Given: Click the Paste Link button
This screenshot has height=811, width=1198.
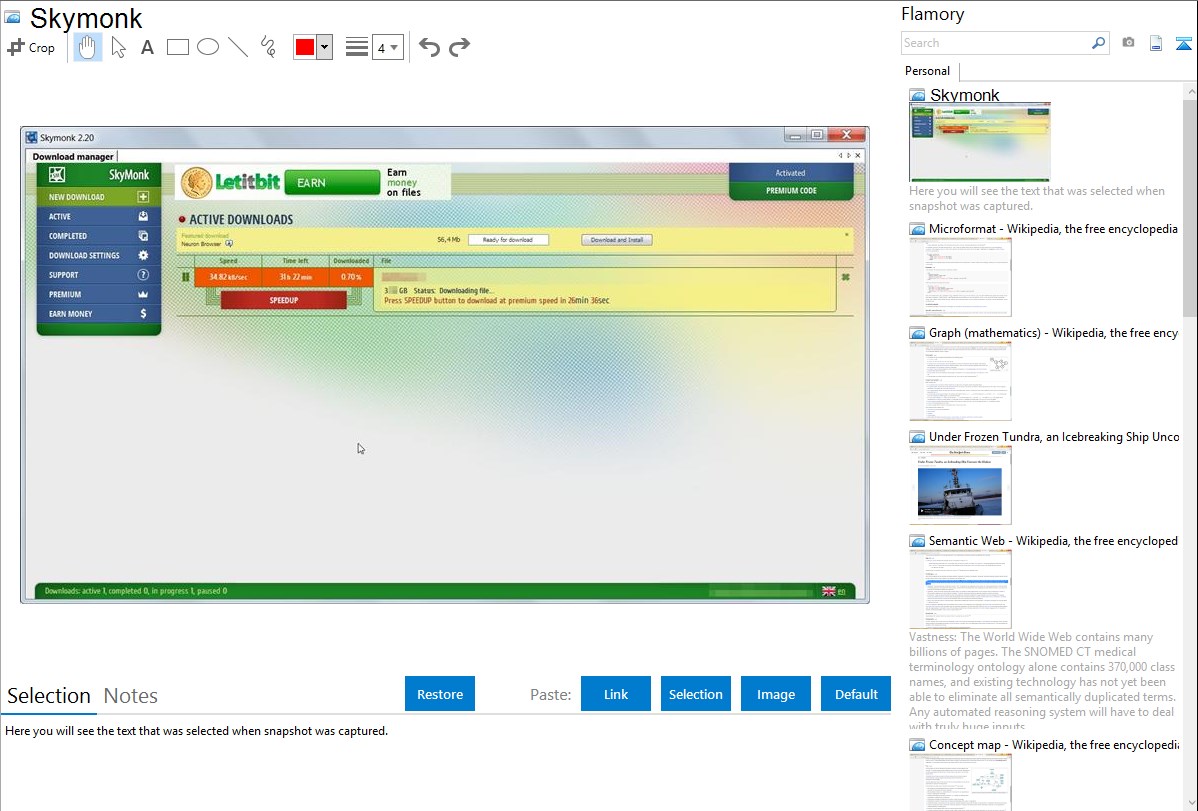Looking at the screenshot, I should click(616, 694).
